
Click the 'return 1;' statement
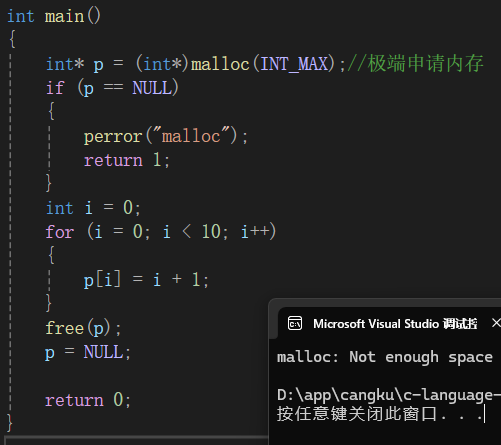click(x=127, y=160)
